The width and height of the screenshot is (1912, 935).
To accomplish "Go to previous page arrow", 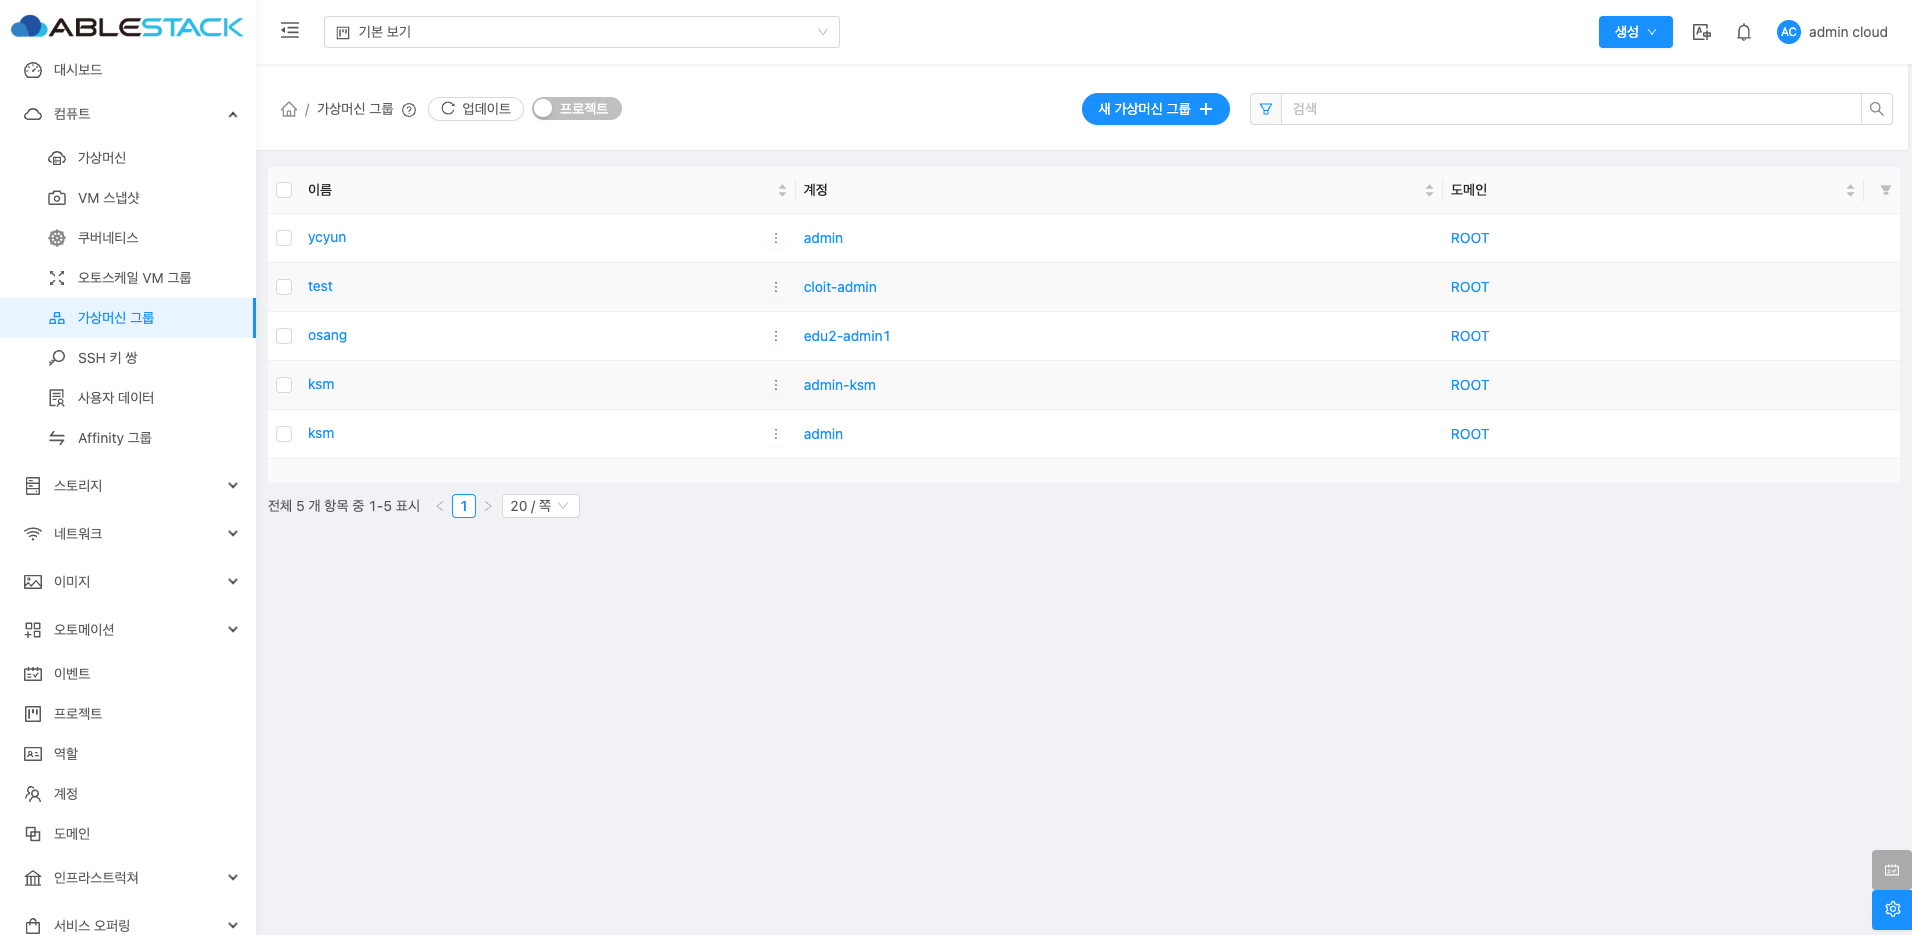I will point(440,506).
